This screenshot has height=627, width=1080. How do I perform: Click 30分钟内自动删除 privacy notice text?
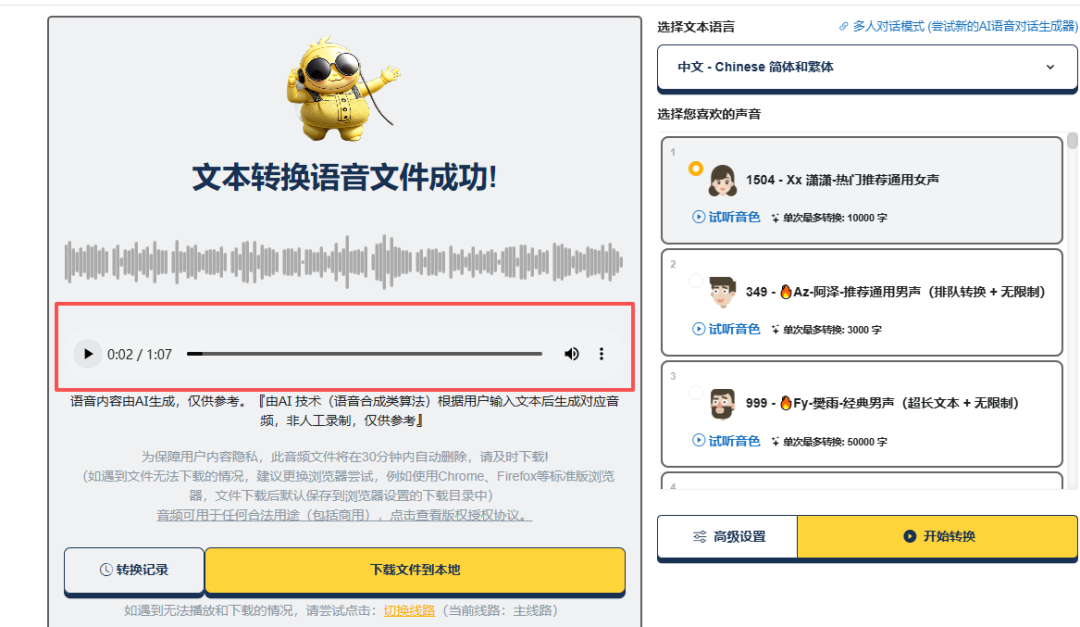coord(344,457)
